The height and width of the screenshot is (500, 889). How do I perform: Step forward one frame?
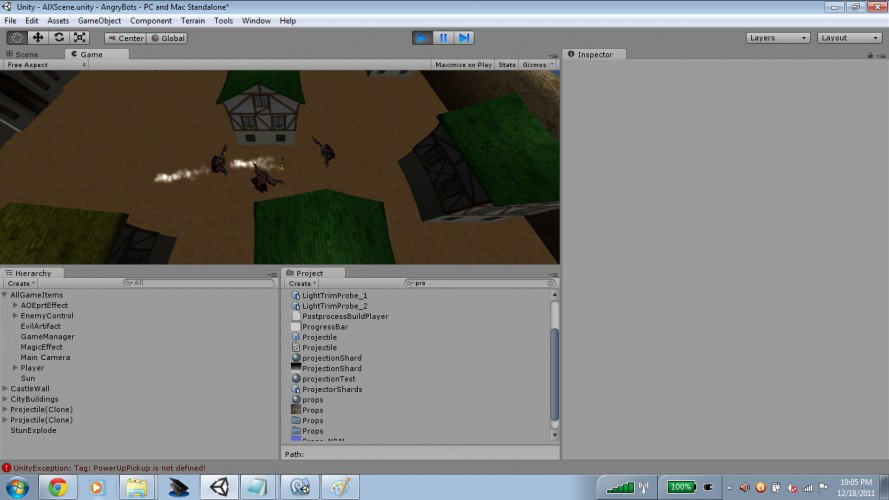464,38
